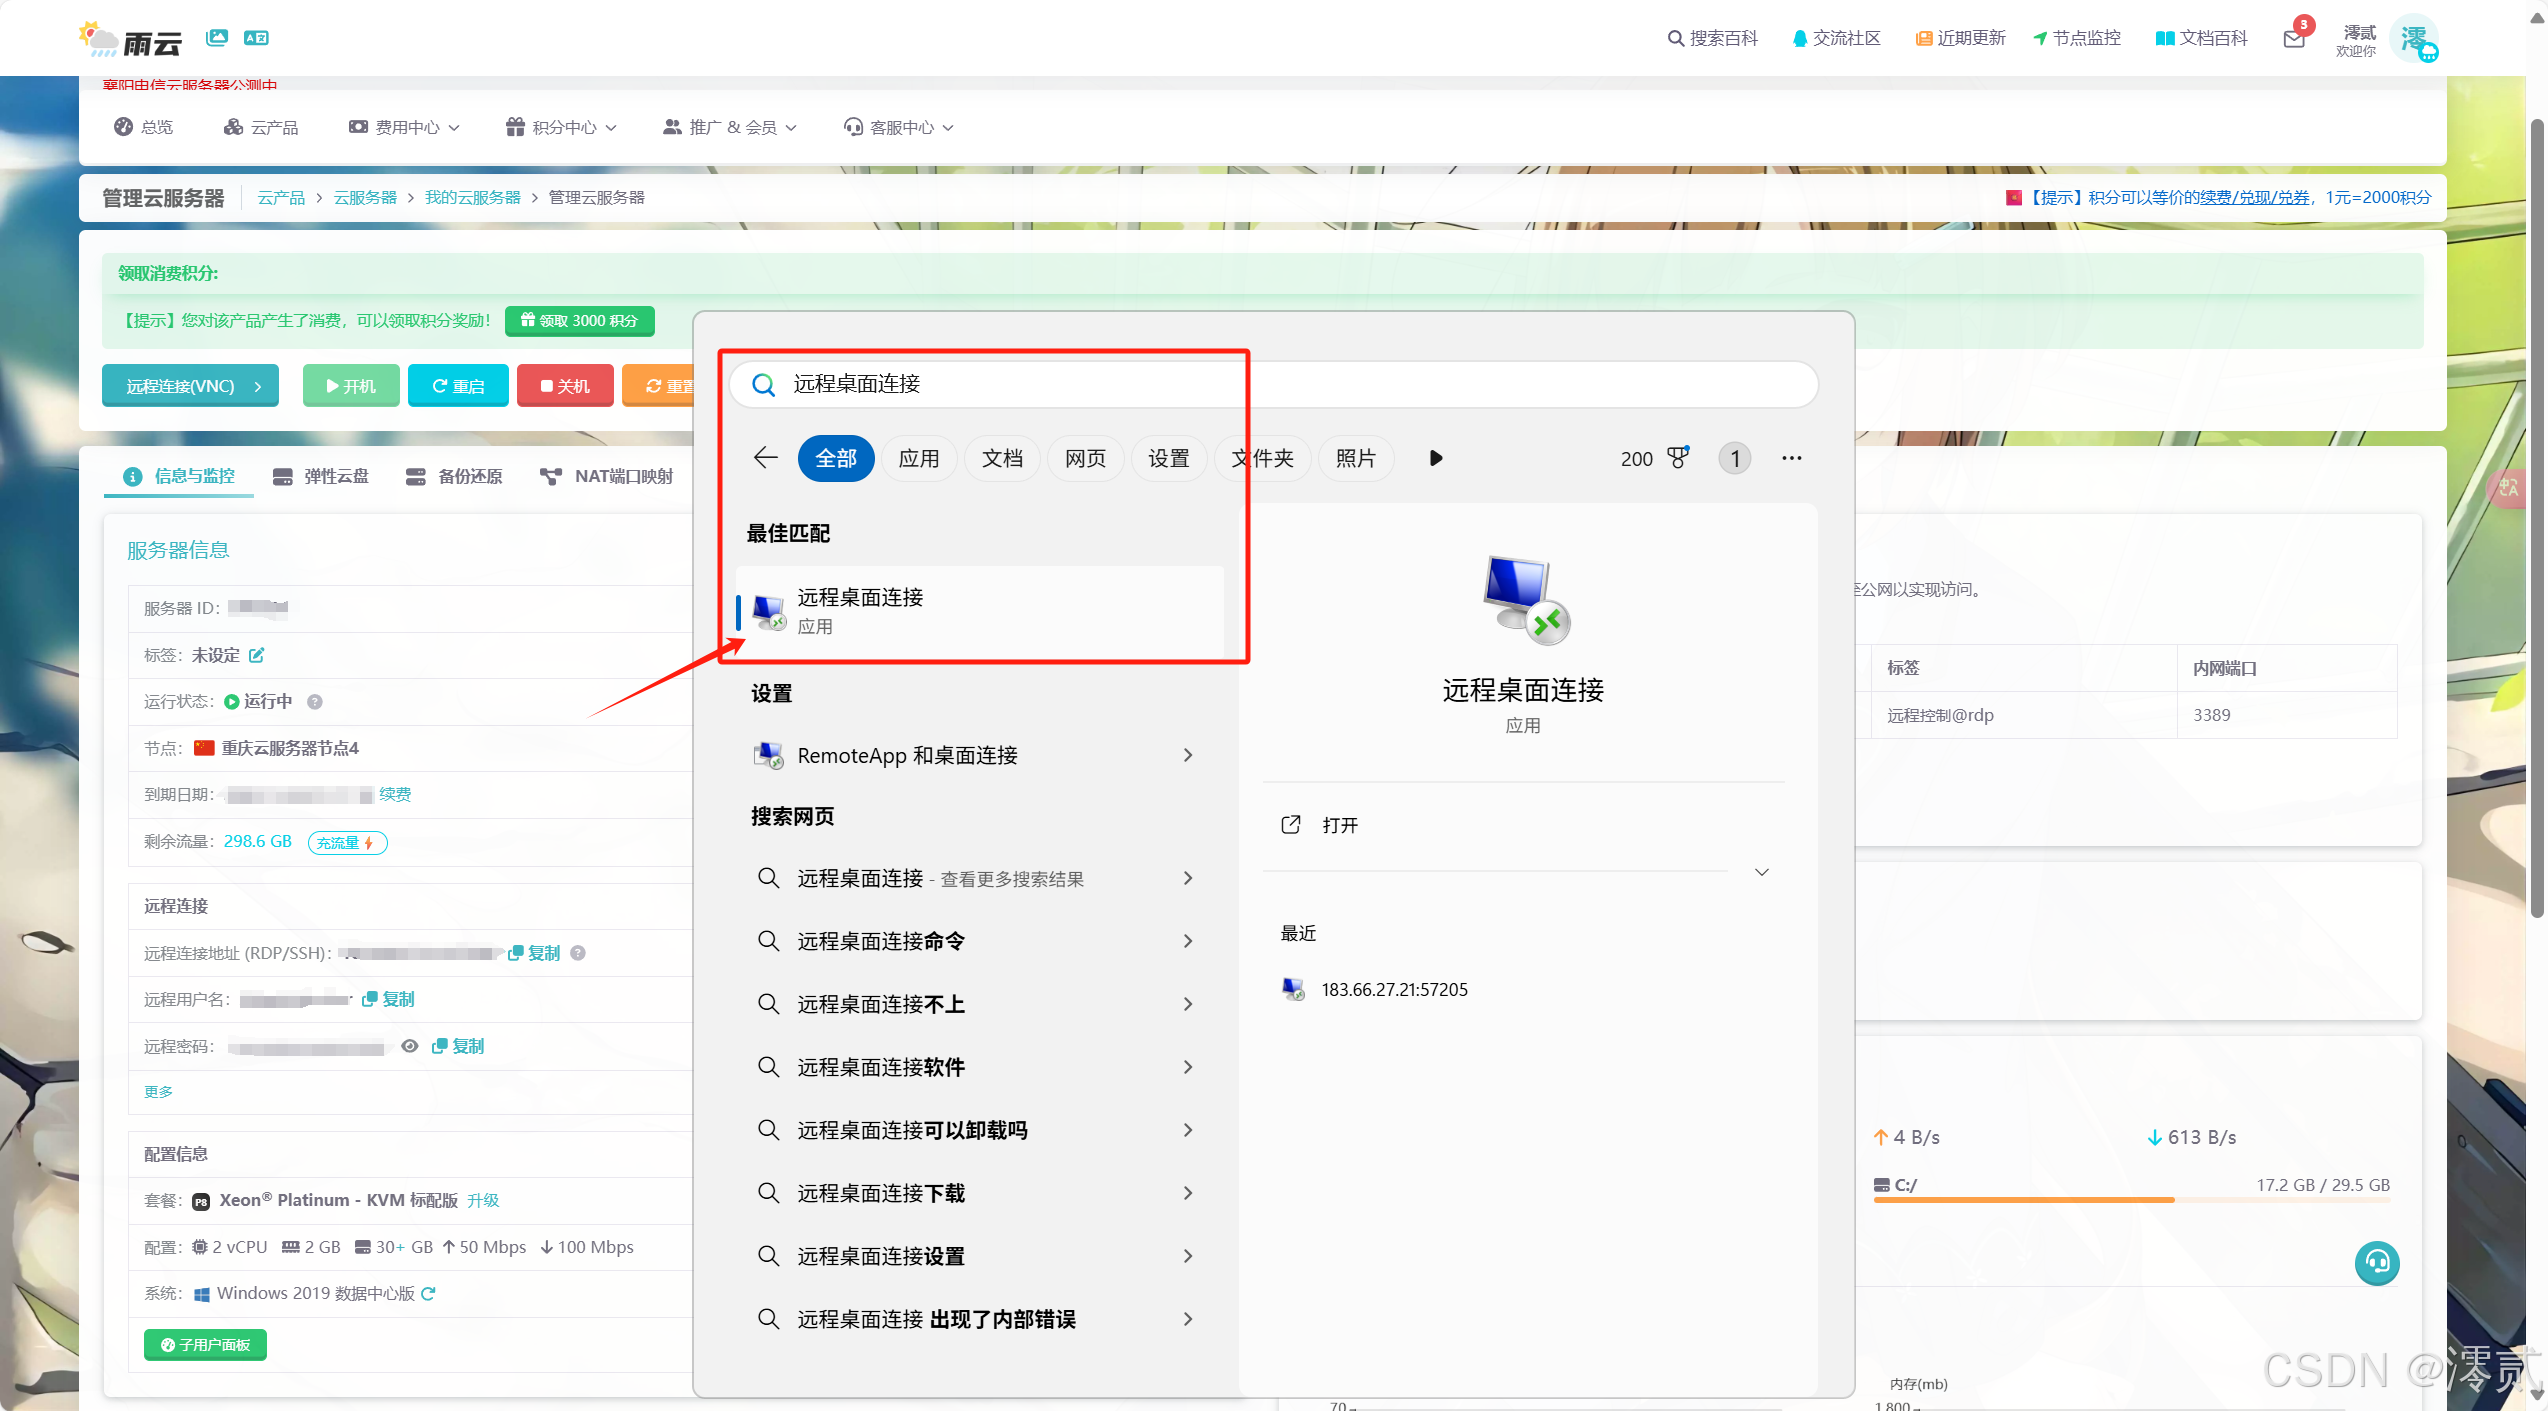Copy the RDP/SSH remote connection address
The height and width of the screenshot is (1411, 2548).
click(536, 952)
